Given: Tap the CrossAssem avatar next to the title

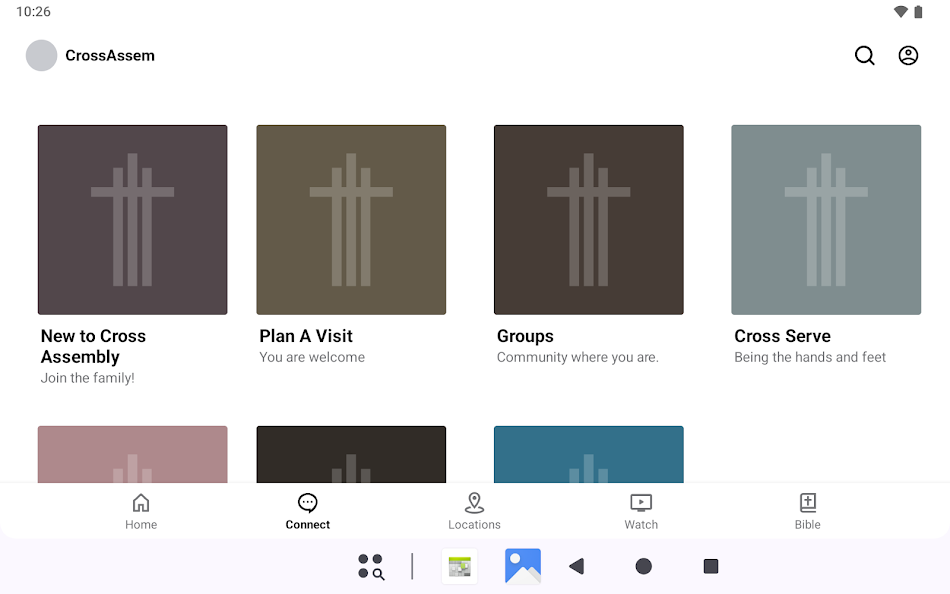Looking at the screenshot, I should tap(41, 55).
